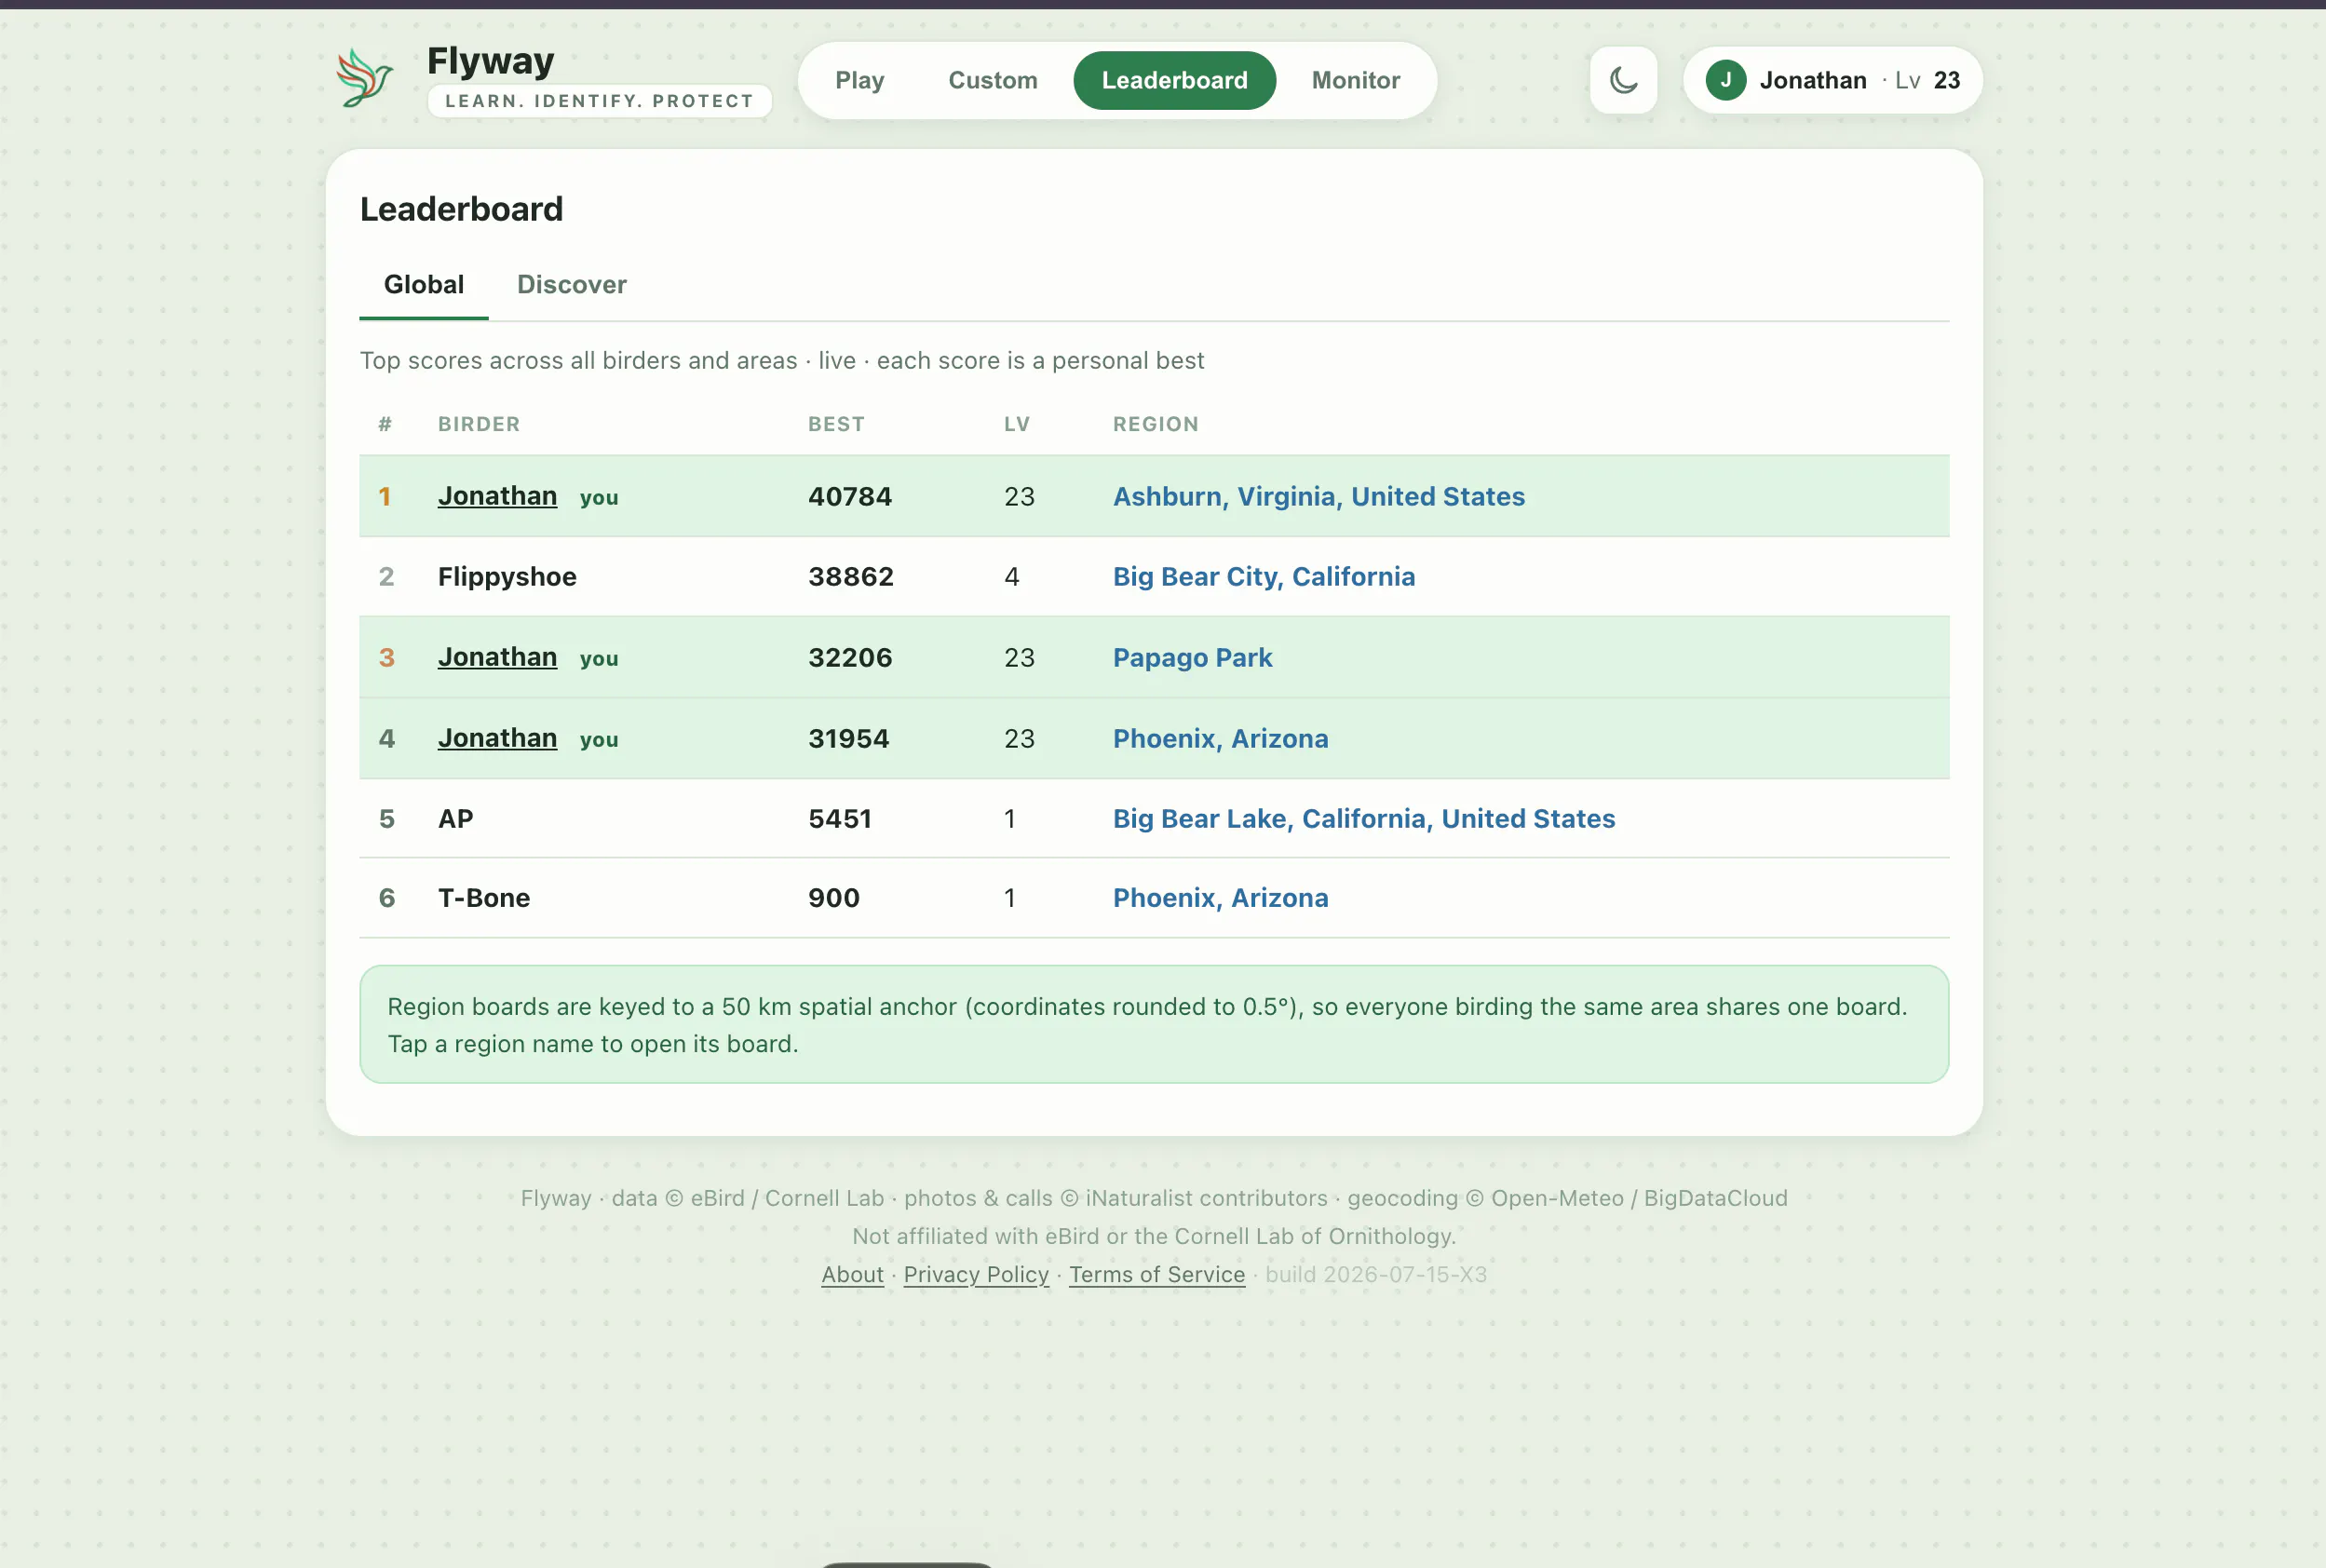
Task: Click rank number 2 beside Flippyshoe
Action: pyautogui.click(x=386, y=577)
